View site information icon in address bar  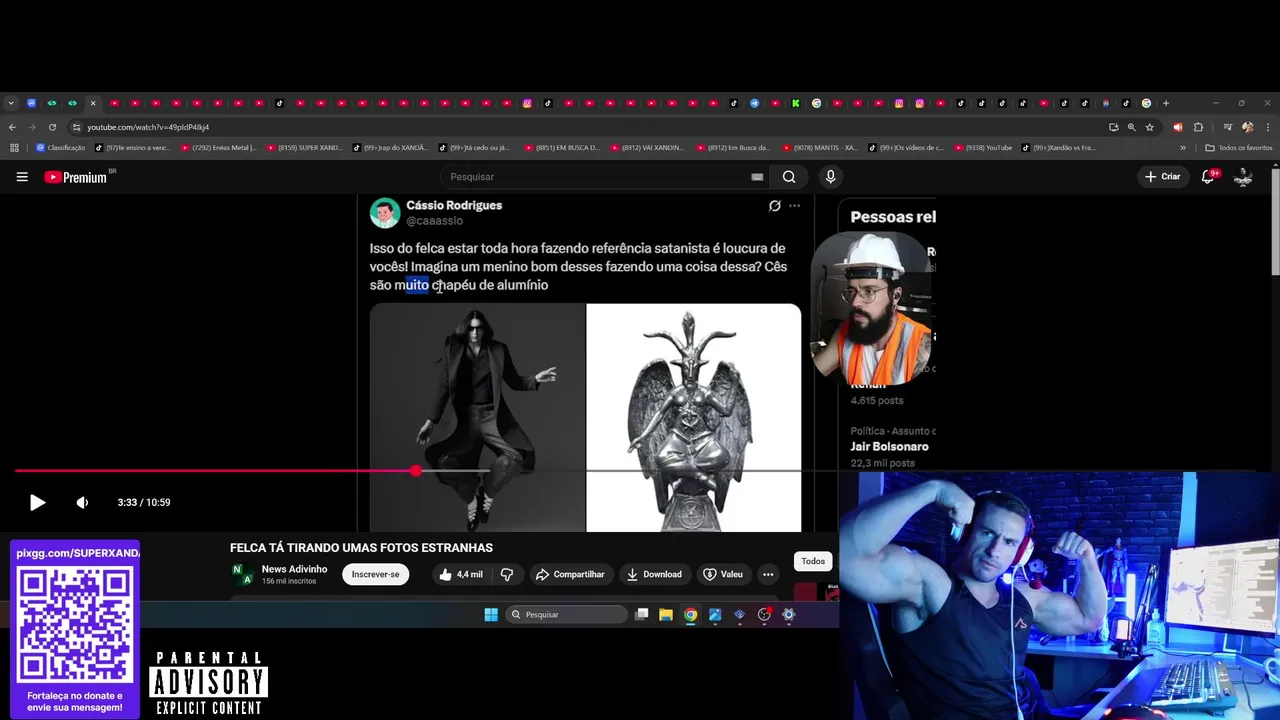(76, 127)
